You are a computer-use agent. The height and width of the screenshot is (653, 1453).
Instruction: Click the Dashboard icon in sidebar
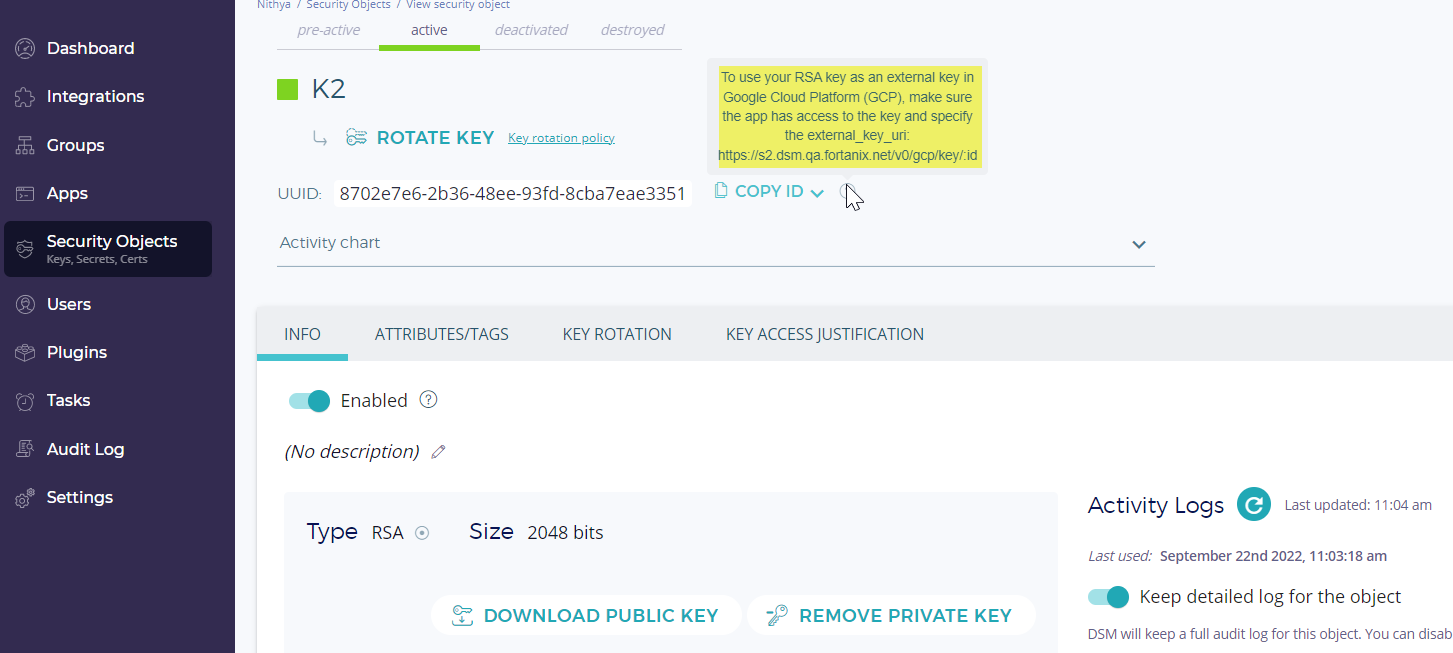coord(25,48)
